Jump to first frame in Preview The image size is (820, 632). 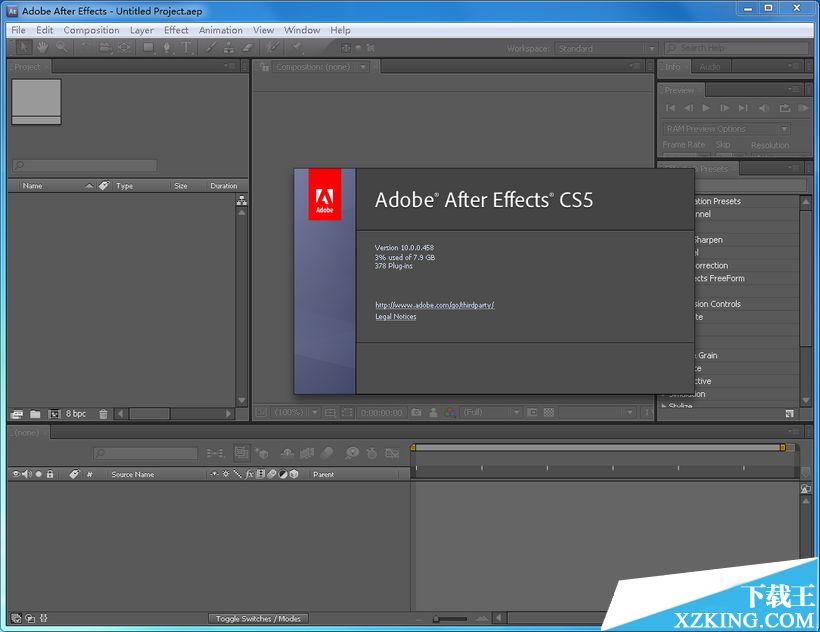pos(670,108)
